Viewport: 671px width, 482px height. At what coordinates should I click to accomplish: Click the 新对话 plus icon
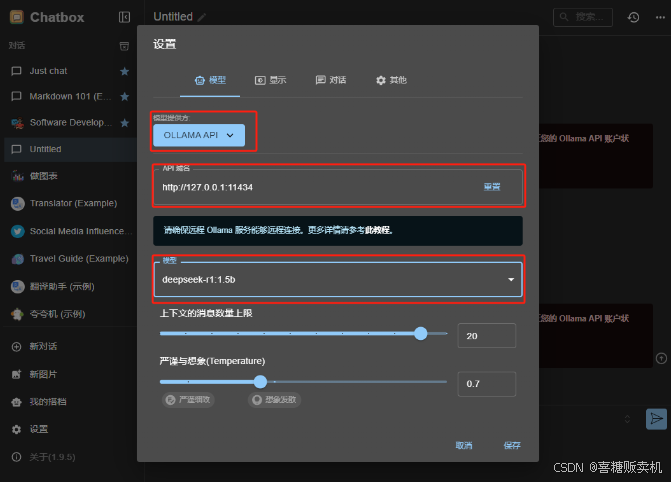16,347
